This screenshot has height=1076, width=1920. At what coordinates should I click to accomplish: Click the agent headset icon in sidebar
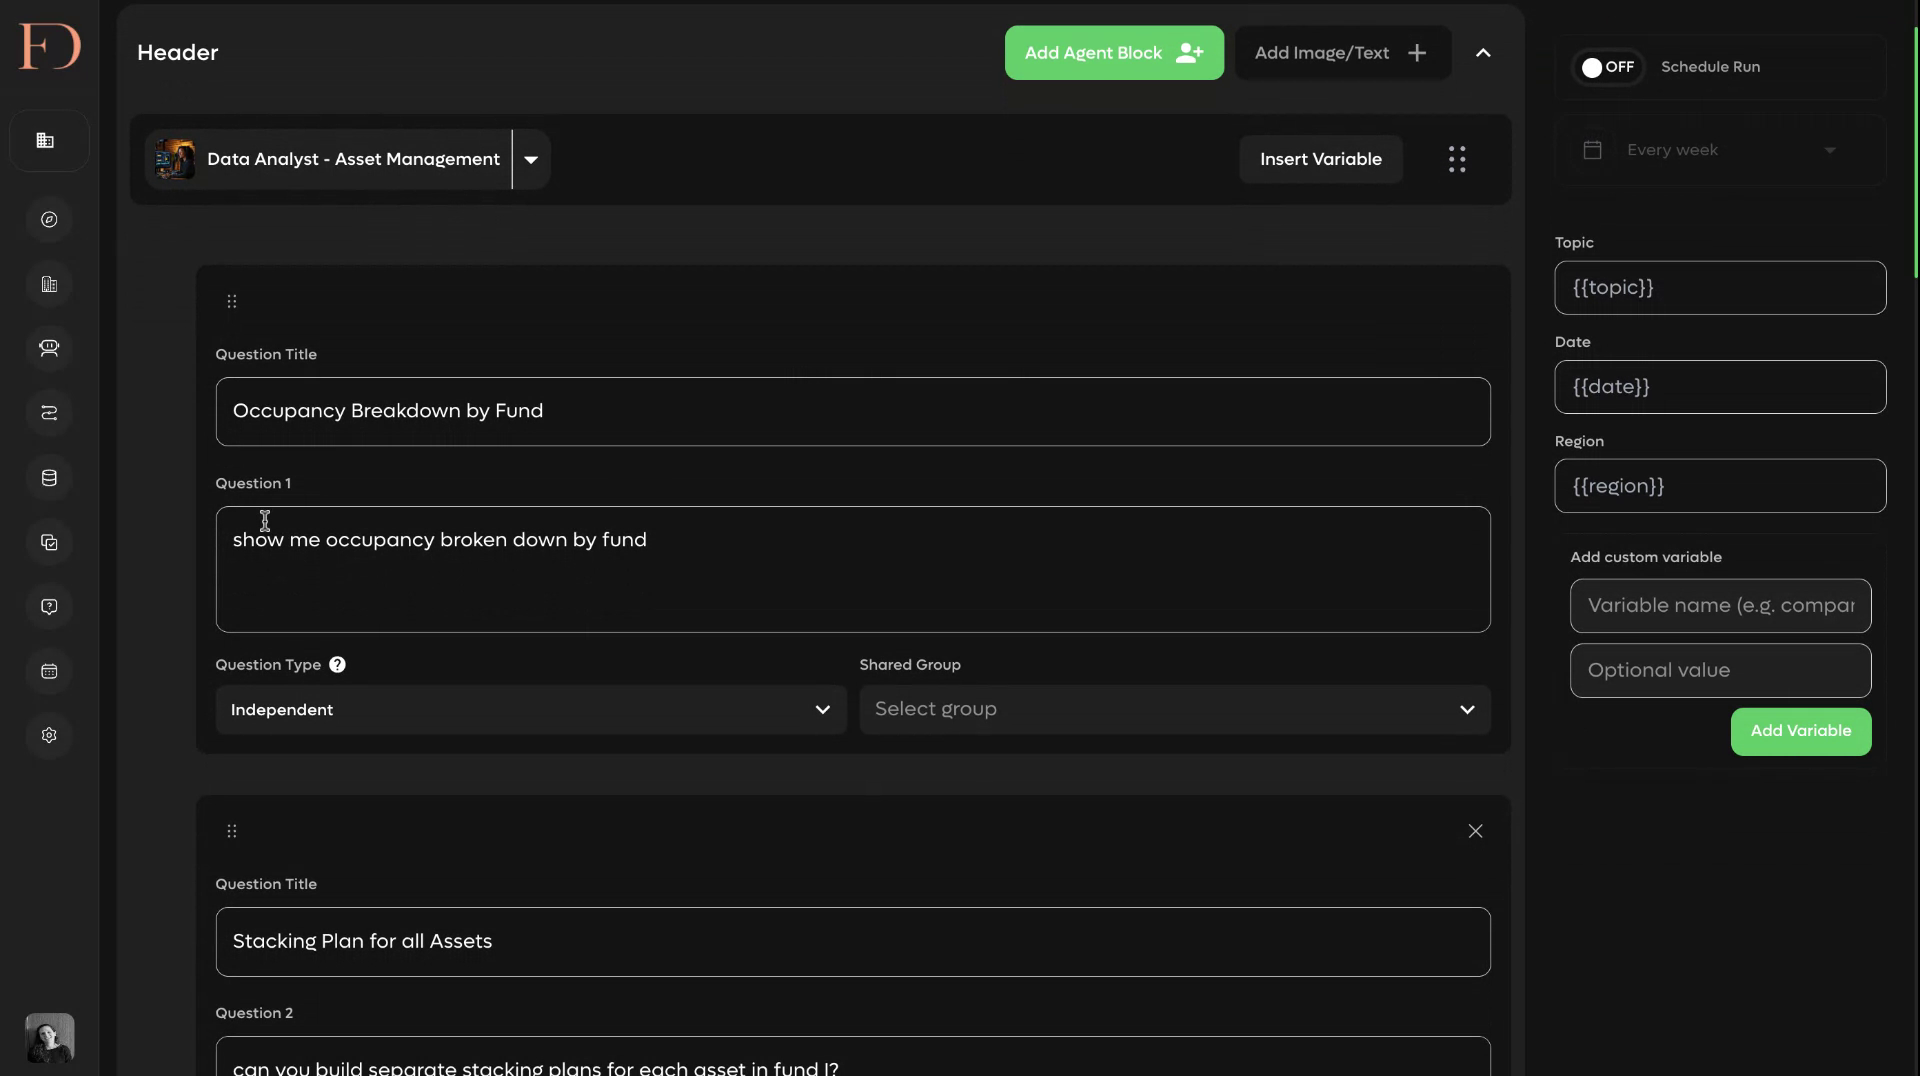point(49,348)
